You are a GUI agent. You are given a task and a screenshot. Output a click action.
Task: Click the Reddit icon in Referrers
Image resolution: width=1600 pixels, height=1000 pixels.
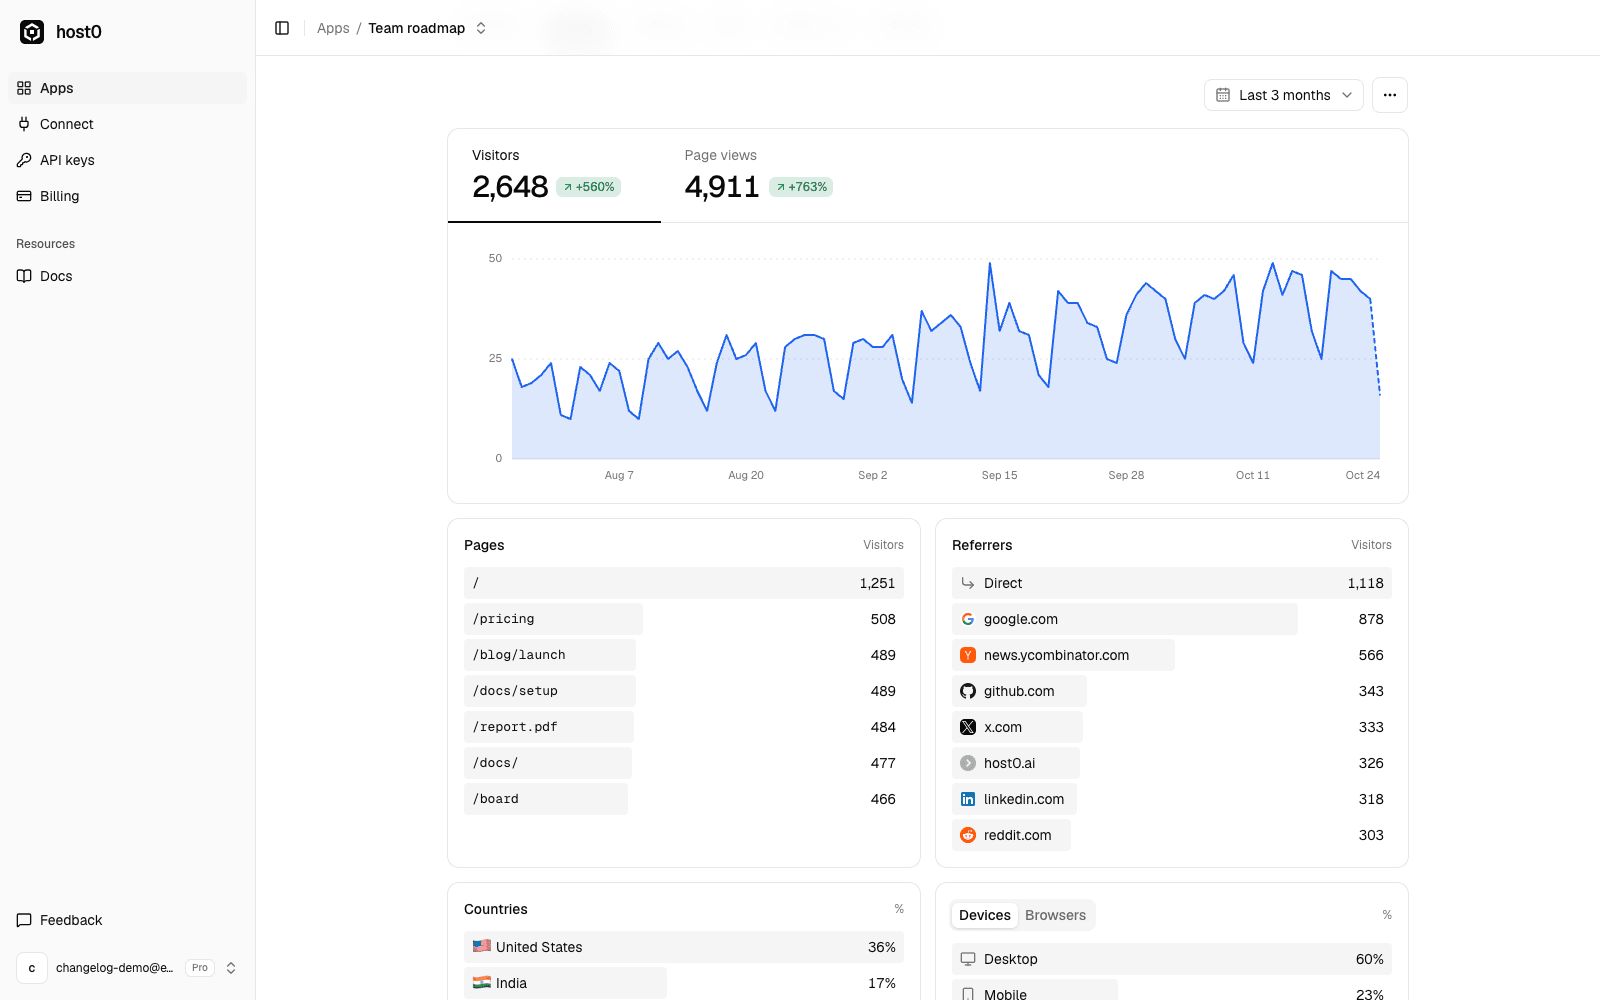click(x=968, y=835)
